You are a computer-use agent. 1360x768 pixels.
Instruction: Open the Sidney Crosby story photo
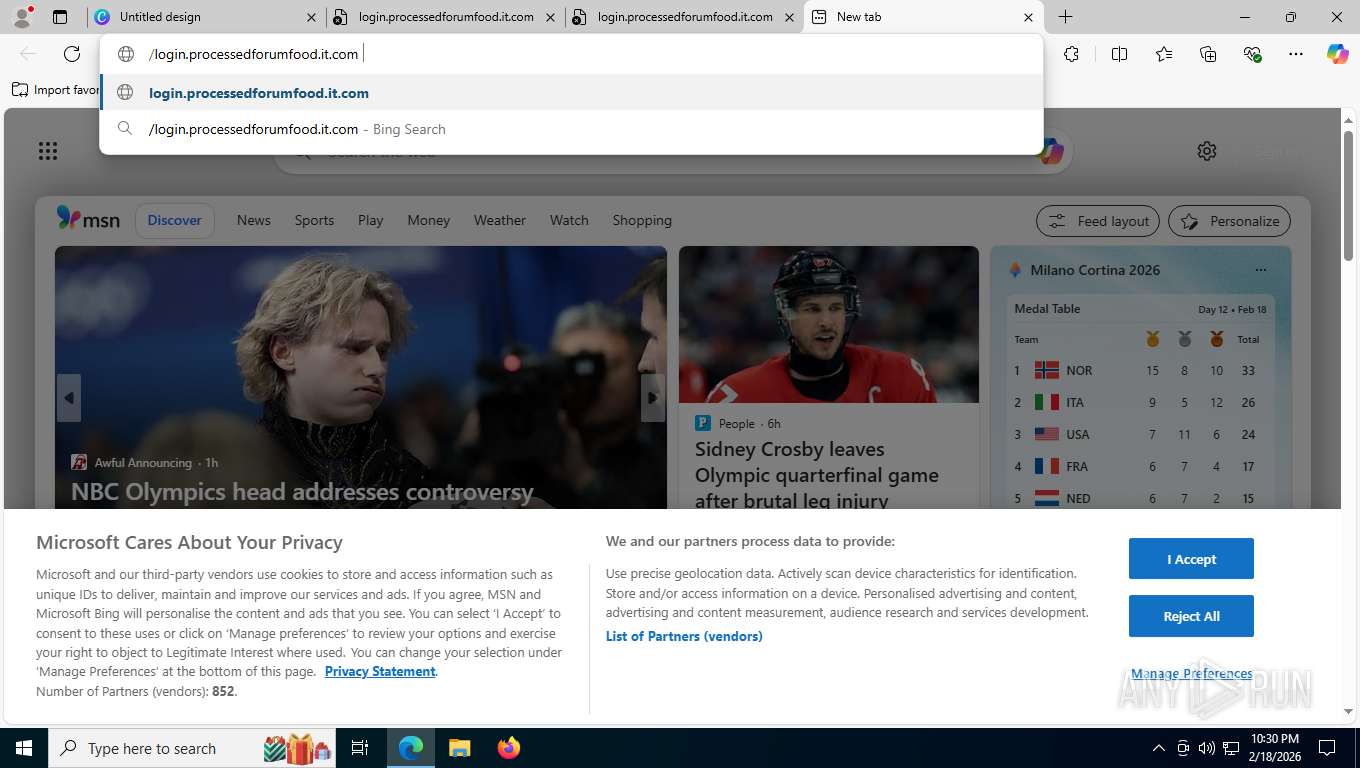(x=829, y=325)
